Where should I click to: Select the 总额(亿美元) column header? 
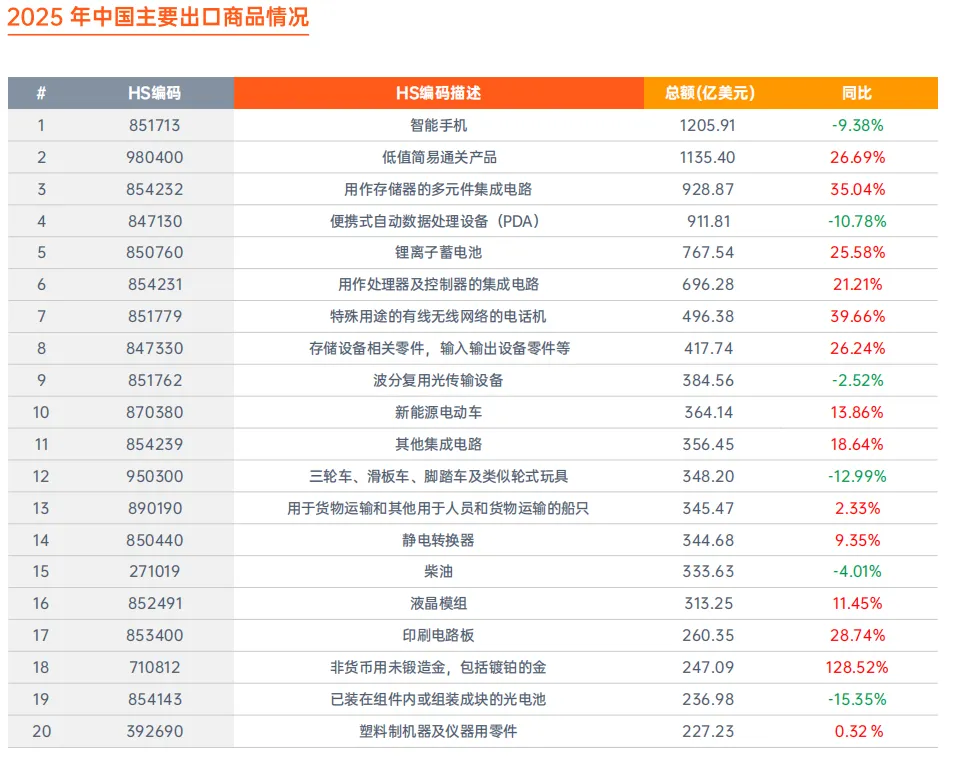(x=707, y=93)
